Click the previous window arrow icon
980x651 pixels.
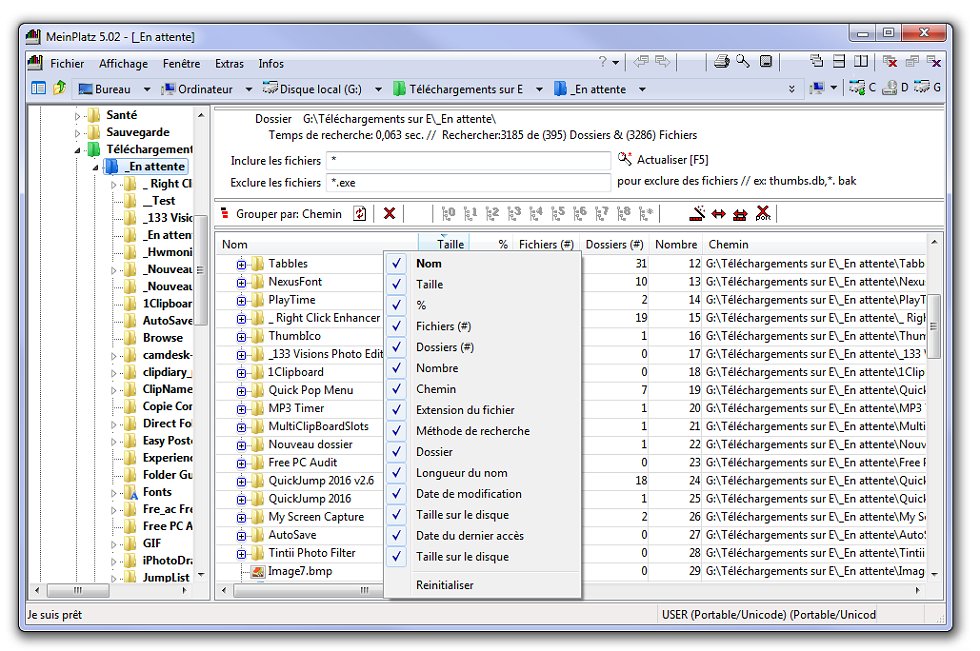(x=641, y=61)
